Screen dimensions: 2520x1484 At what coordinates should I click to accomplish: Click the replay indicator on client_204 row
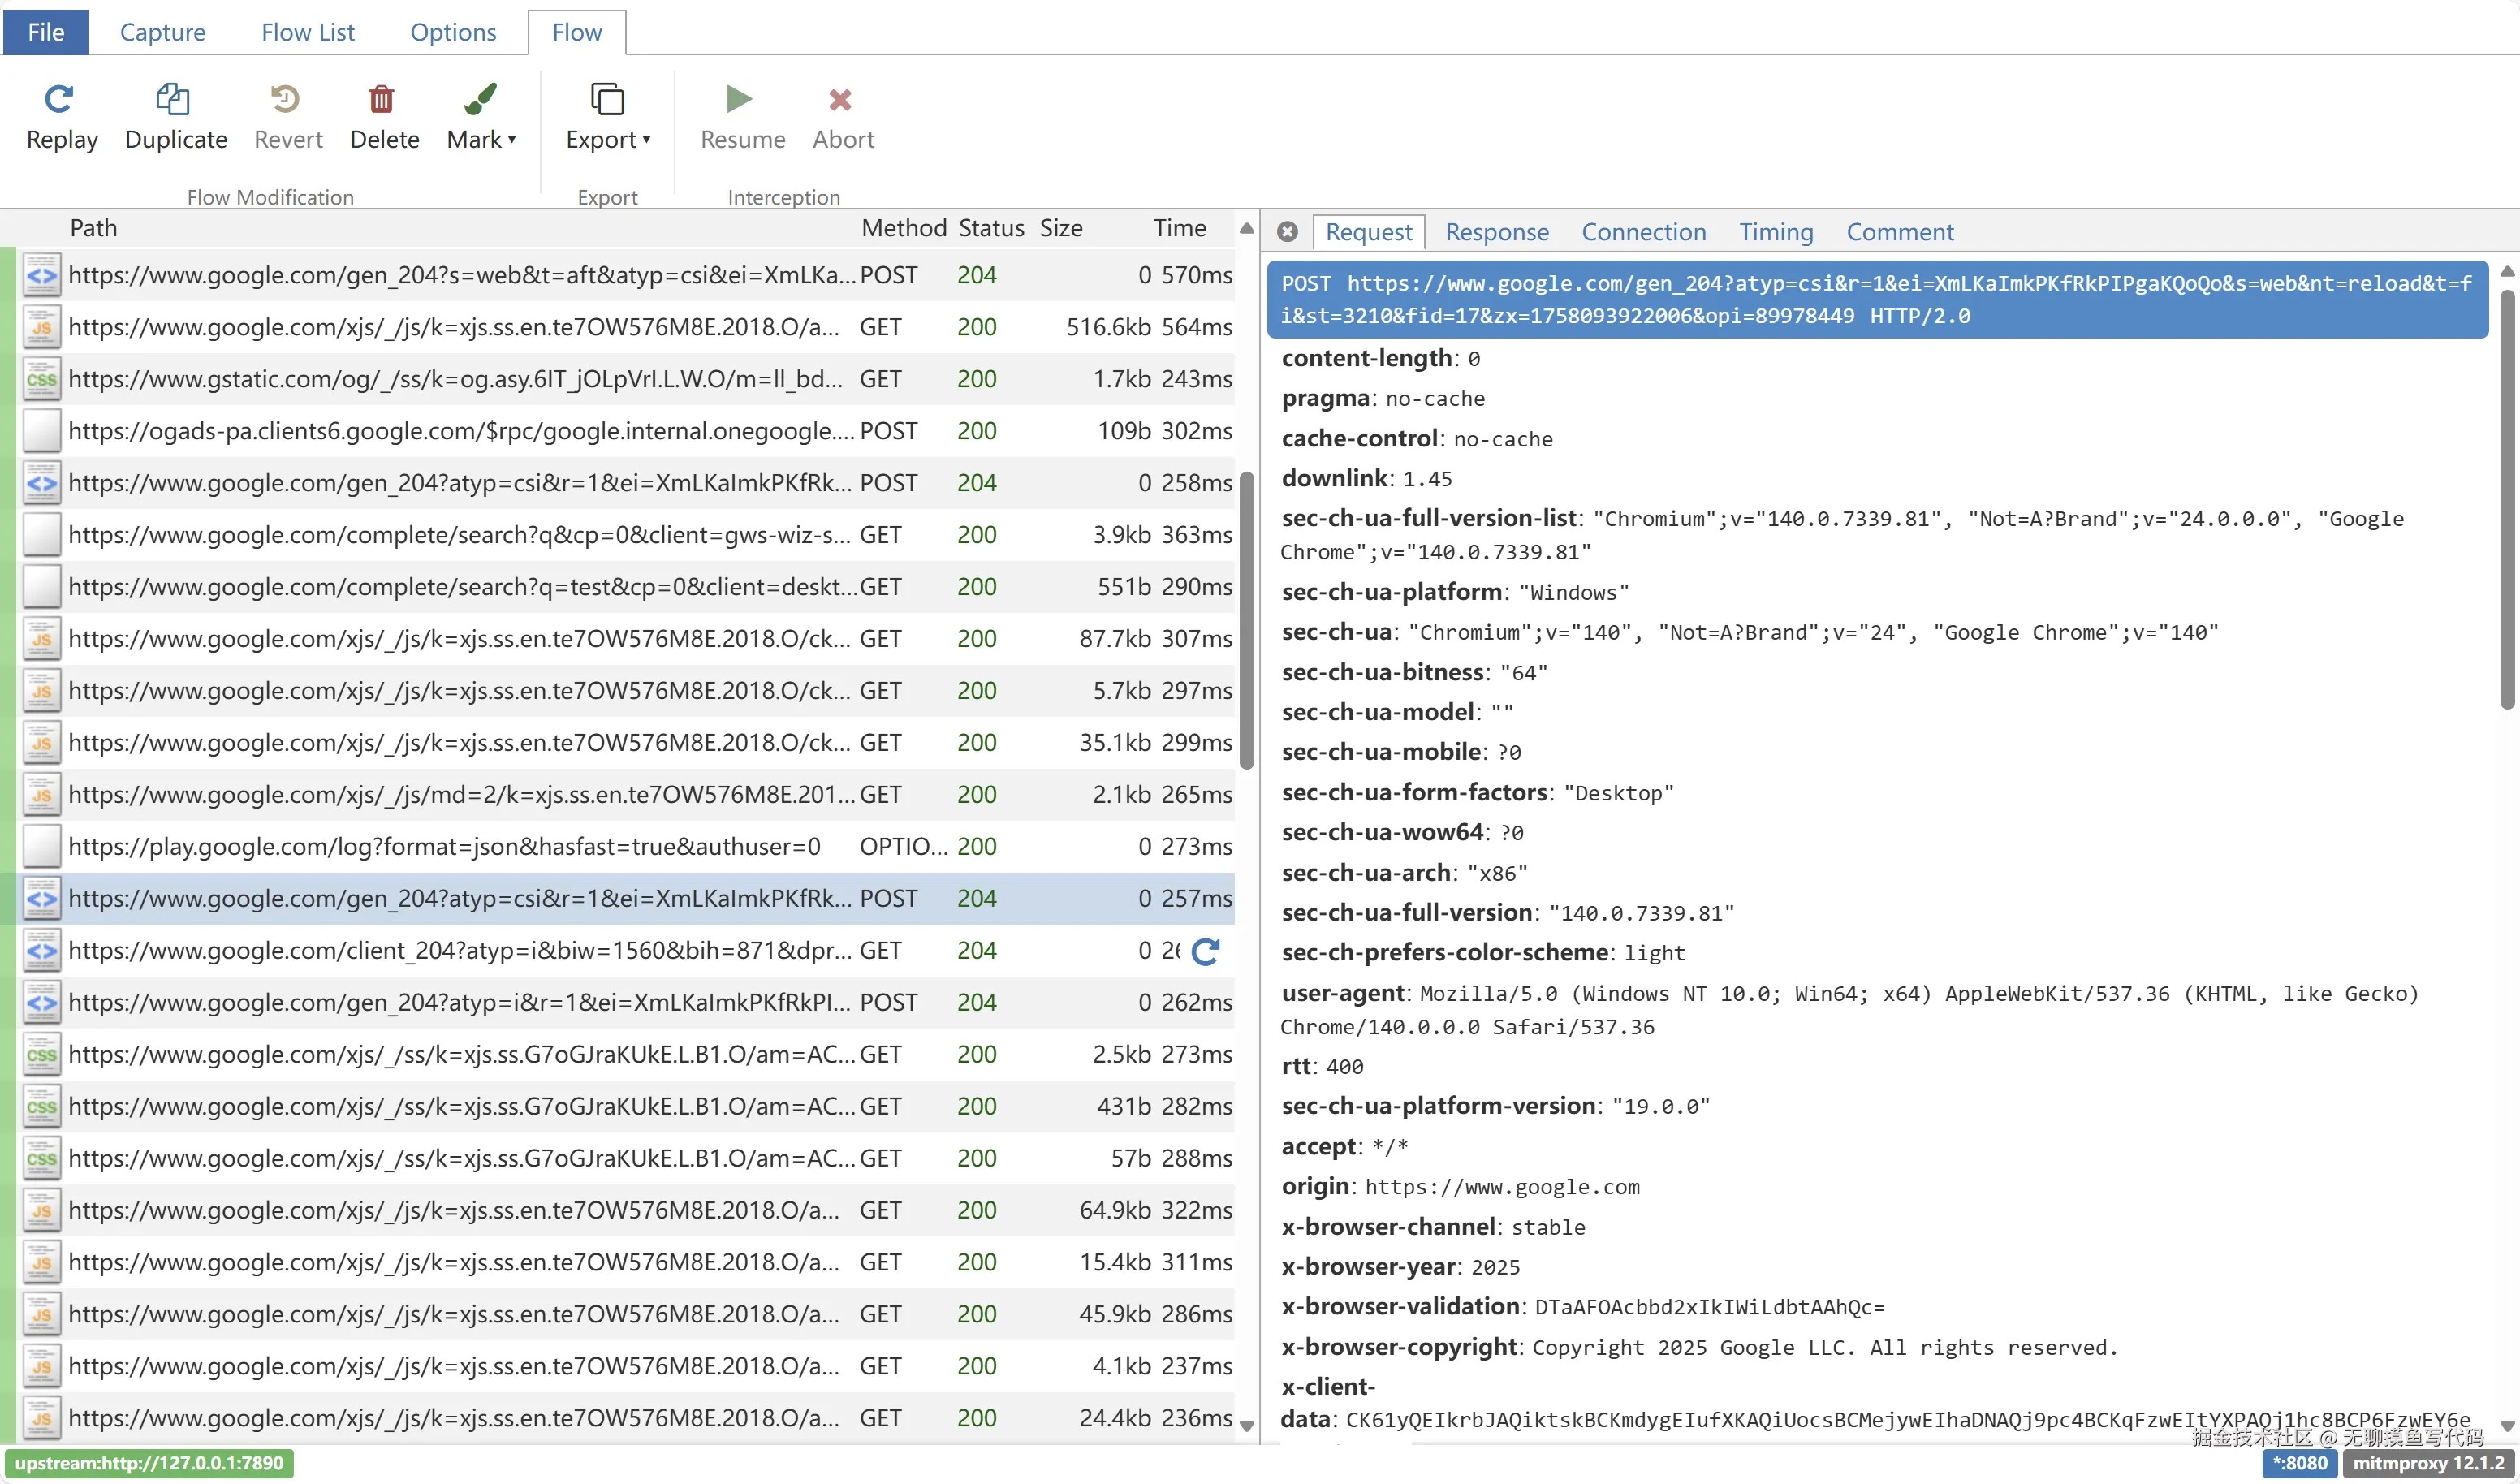1206,951
